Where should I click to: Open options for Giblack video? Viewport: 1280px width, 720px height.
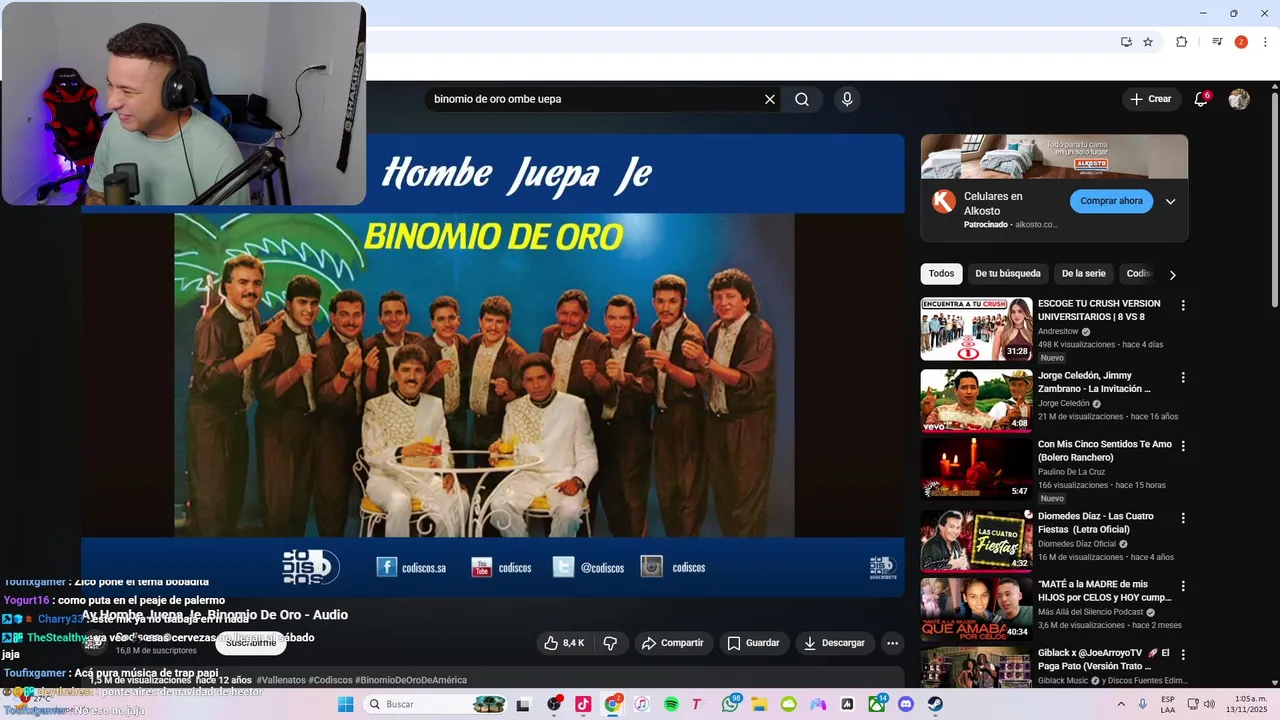[1183, 654]
